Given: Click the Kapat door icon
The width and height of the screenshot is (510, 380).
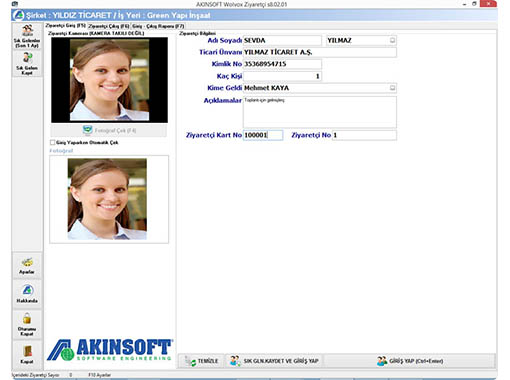Looking at the screenshot, I should coord(27,355).
